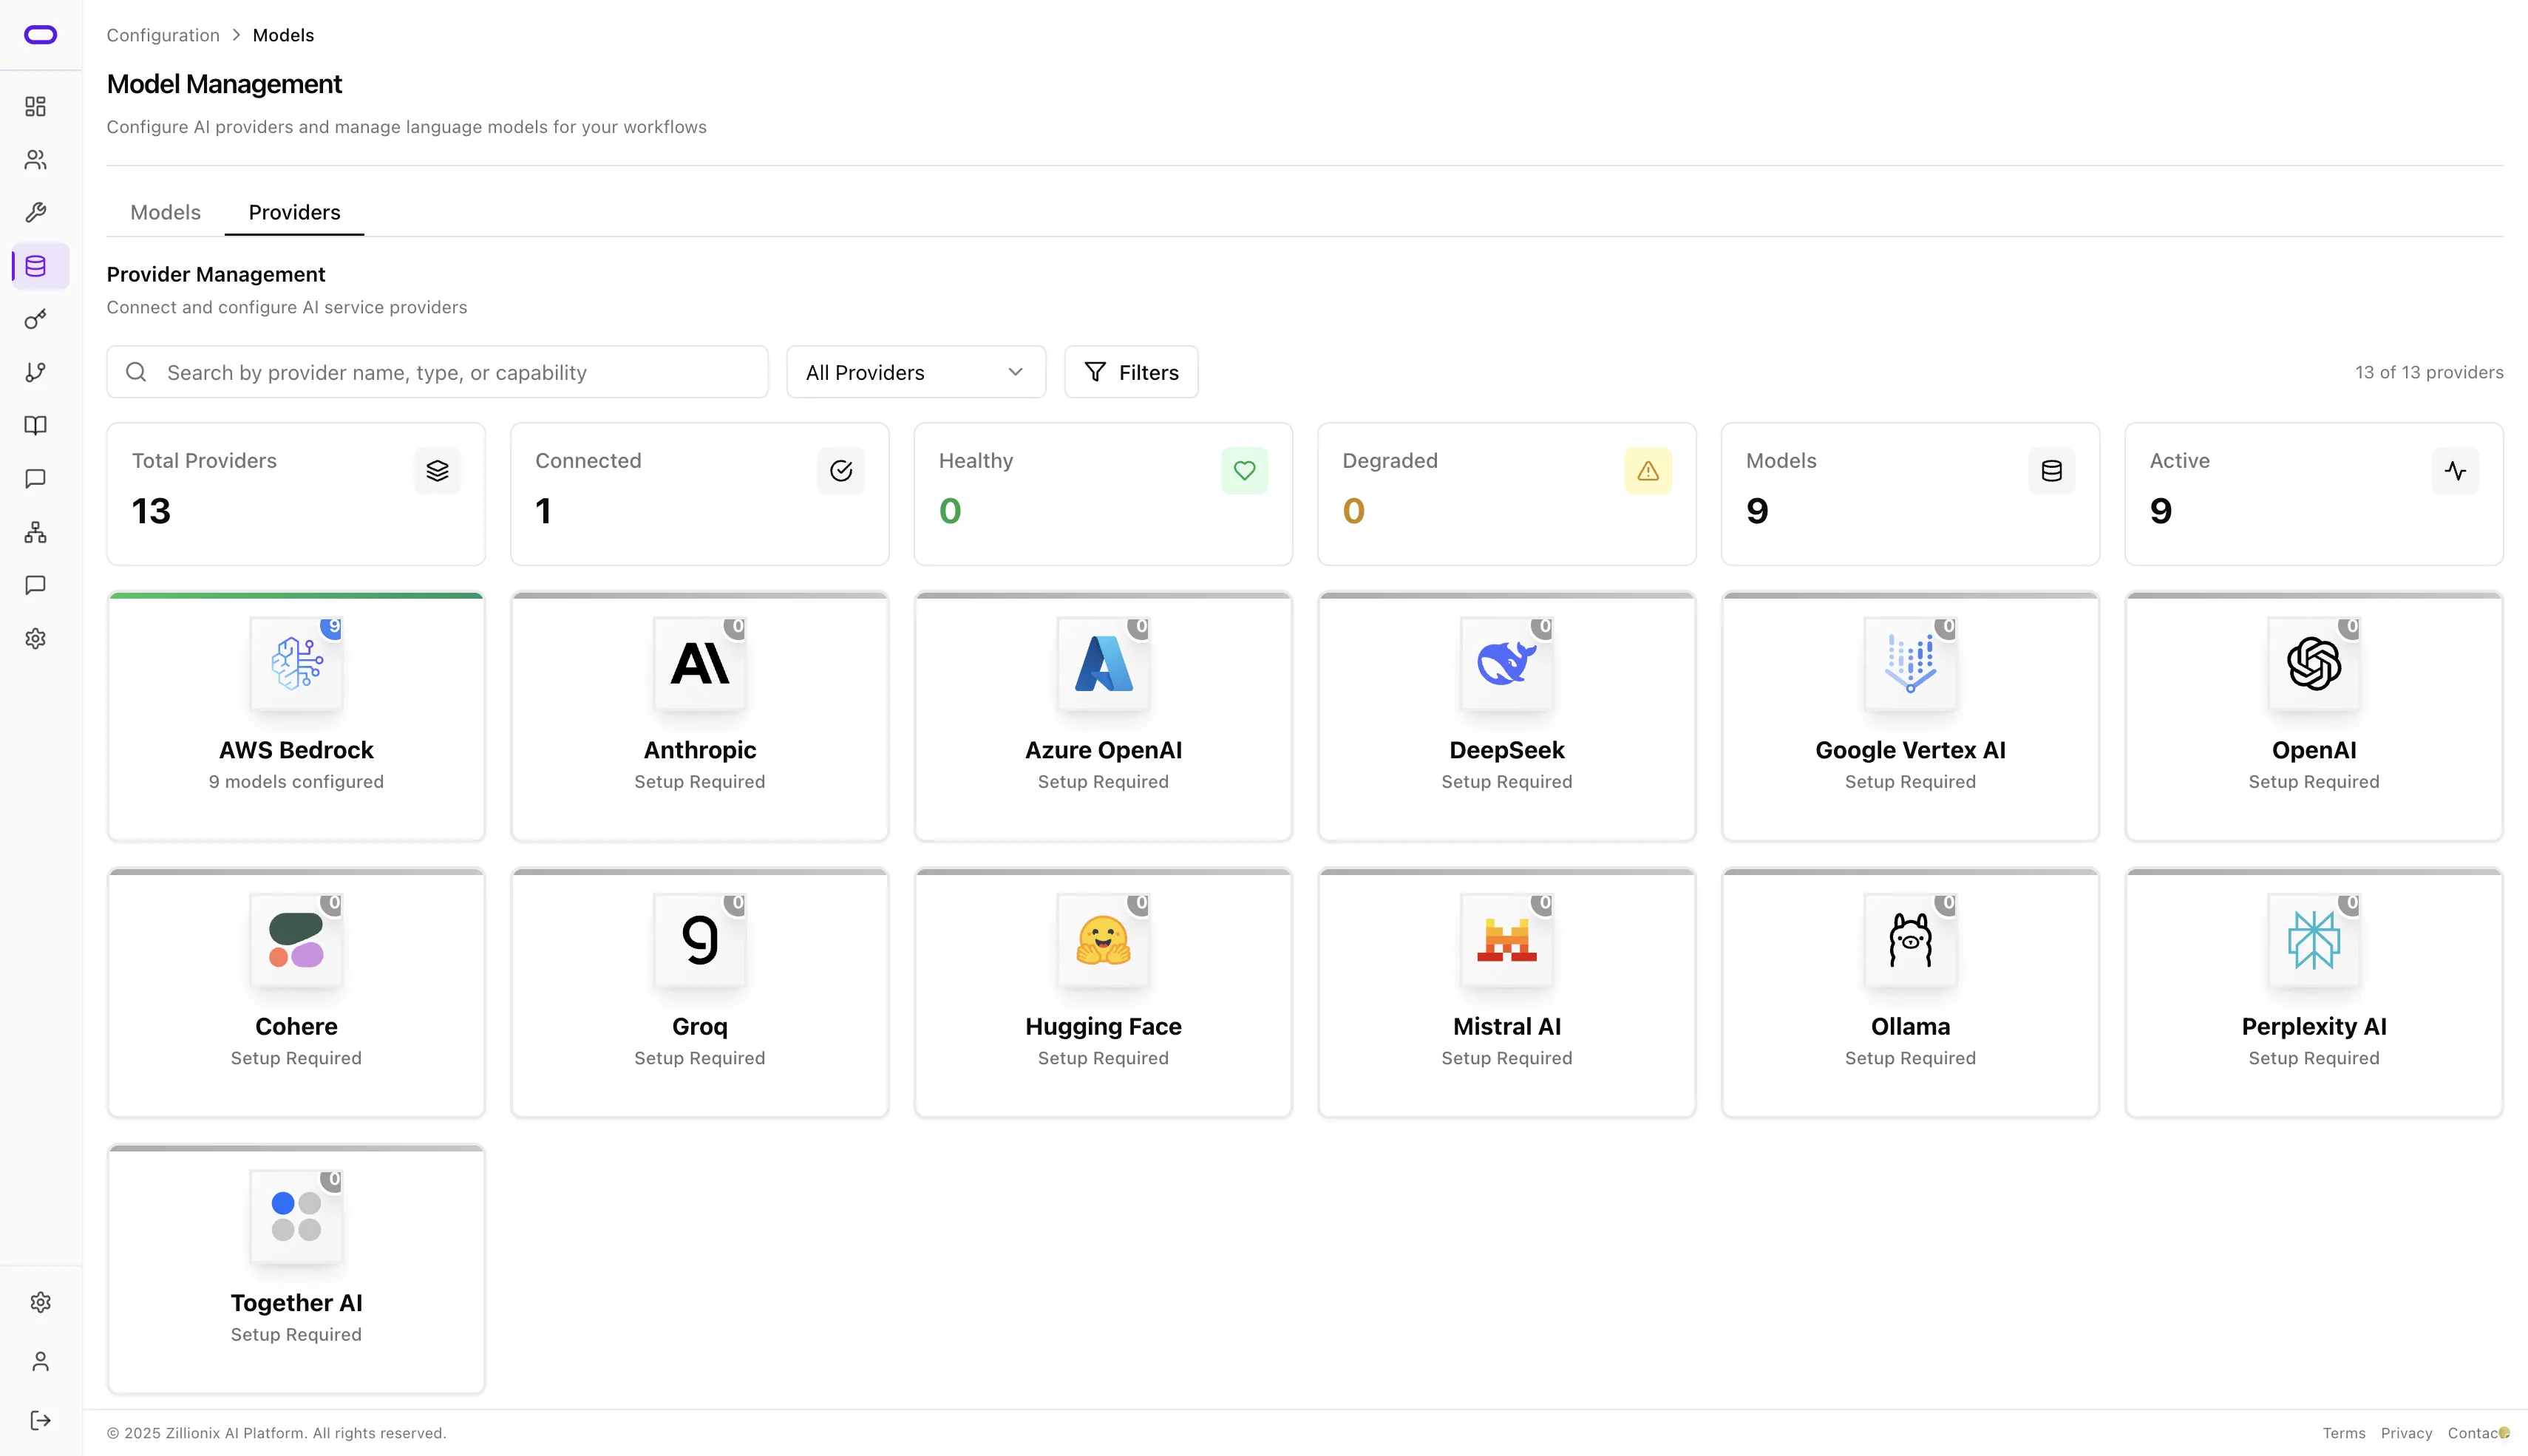This screenshot has width=2528, height=1456.
Task: Open the users sidebar icon
Action: point(36,160)
